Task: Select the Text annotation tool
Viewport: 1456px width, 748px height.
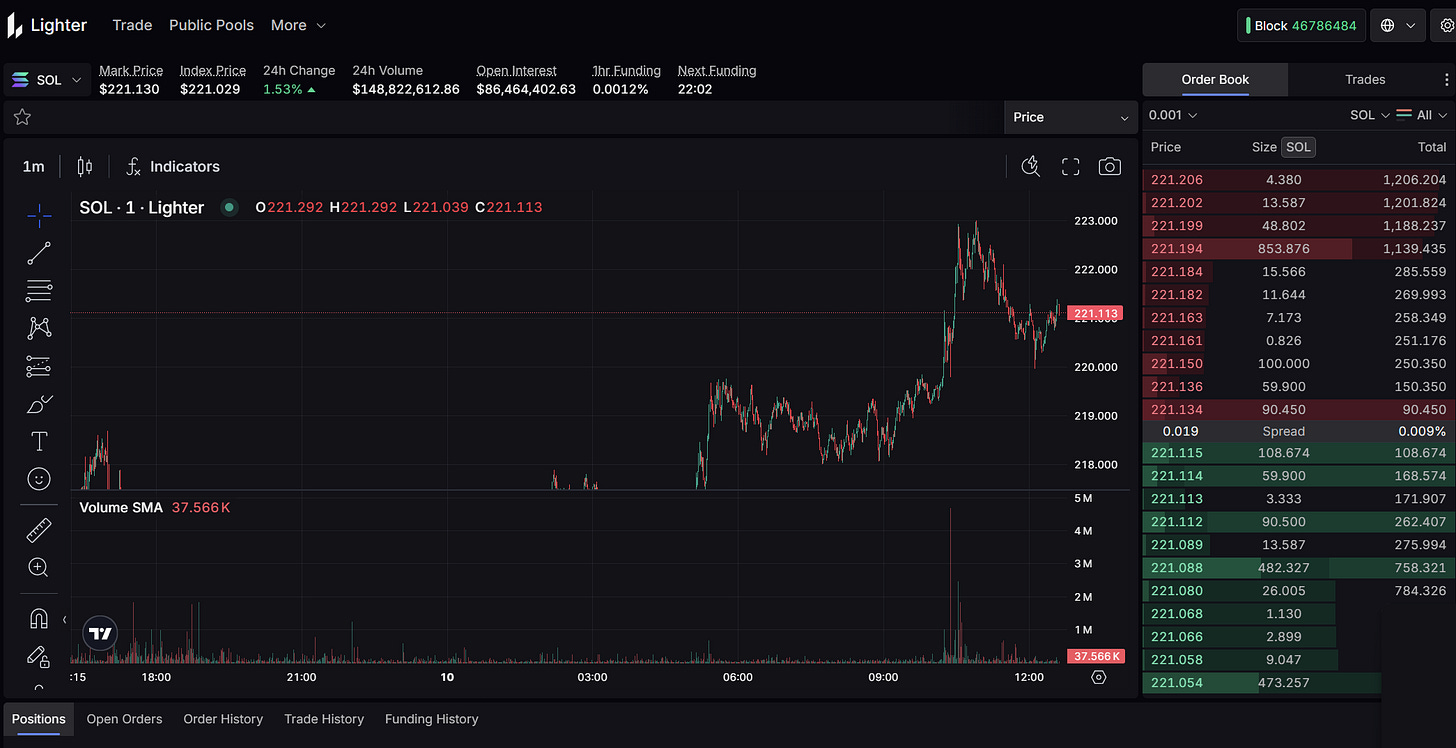Action: pyautogui.click(x=39, y=441)
